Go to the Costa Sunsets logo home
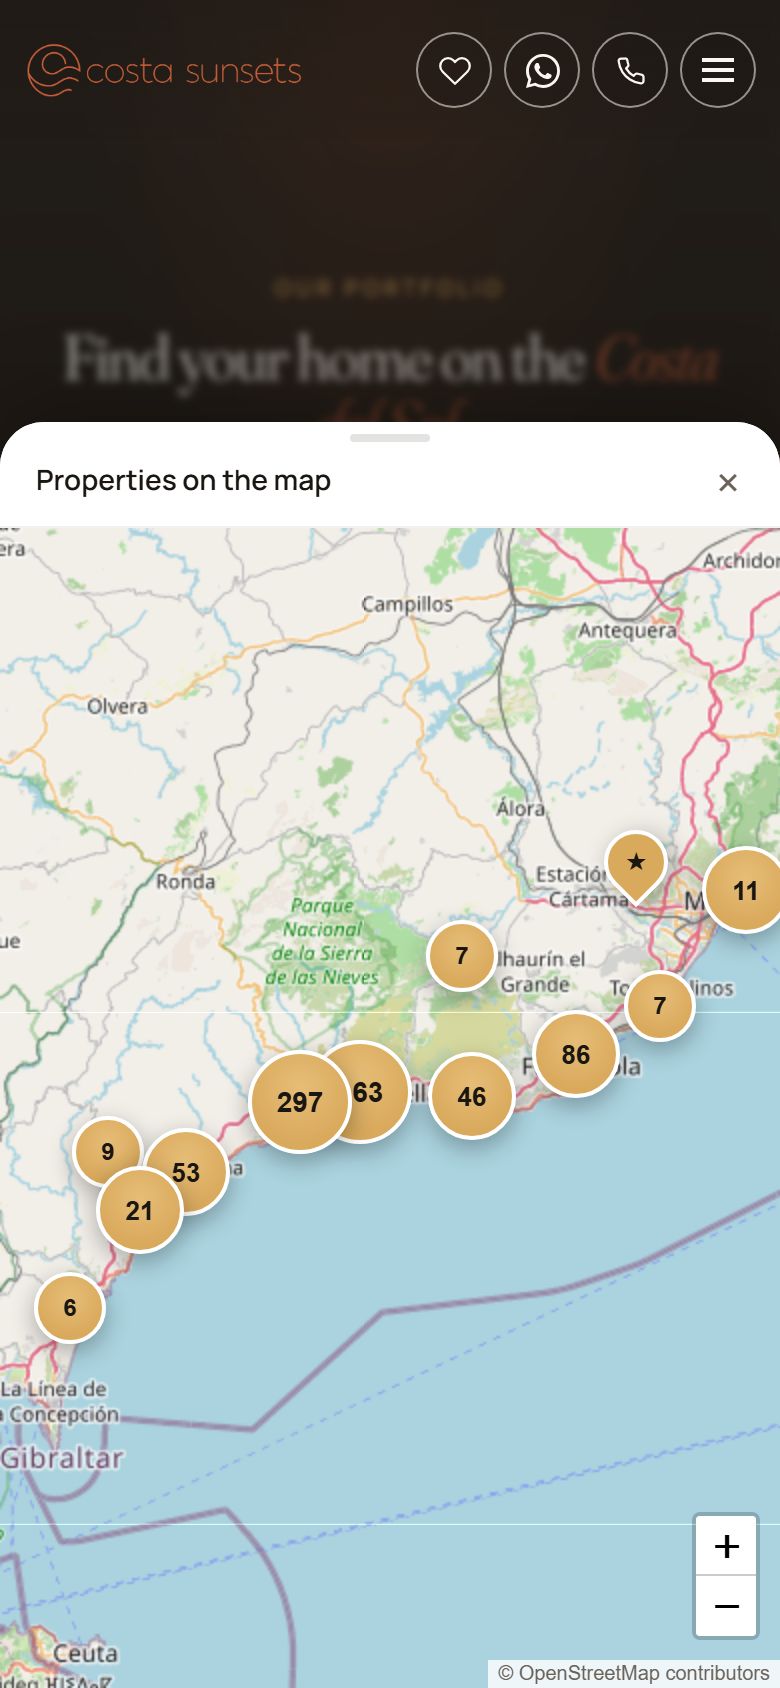 pyautogui.click(x=164, y=70)
